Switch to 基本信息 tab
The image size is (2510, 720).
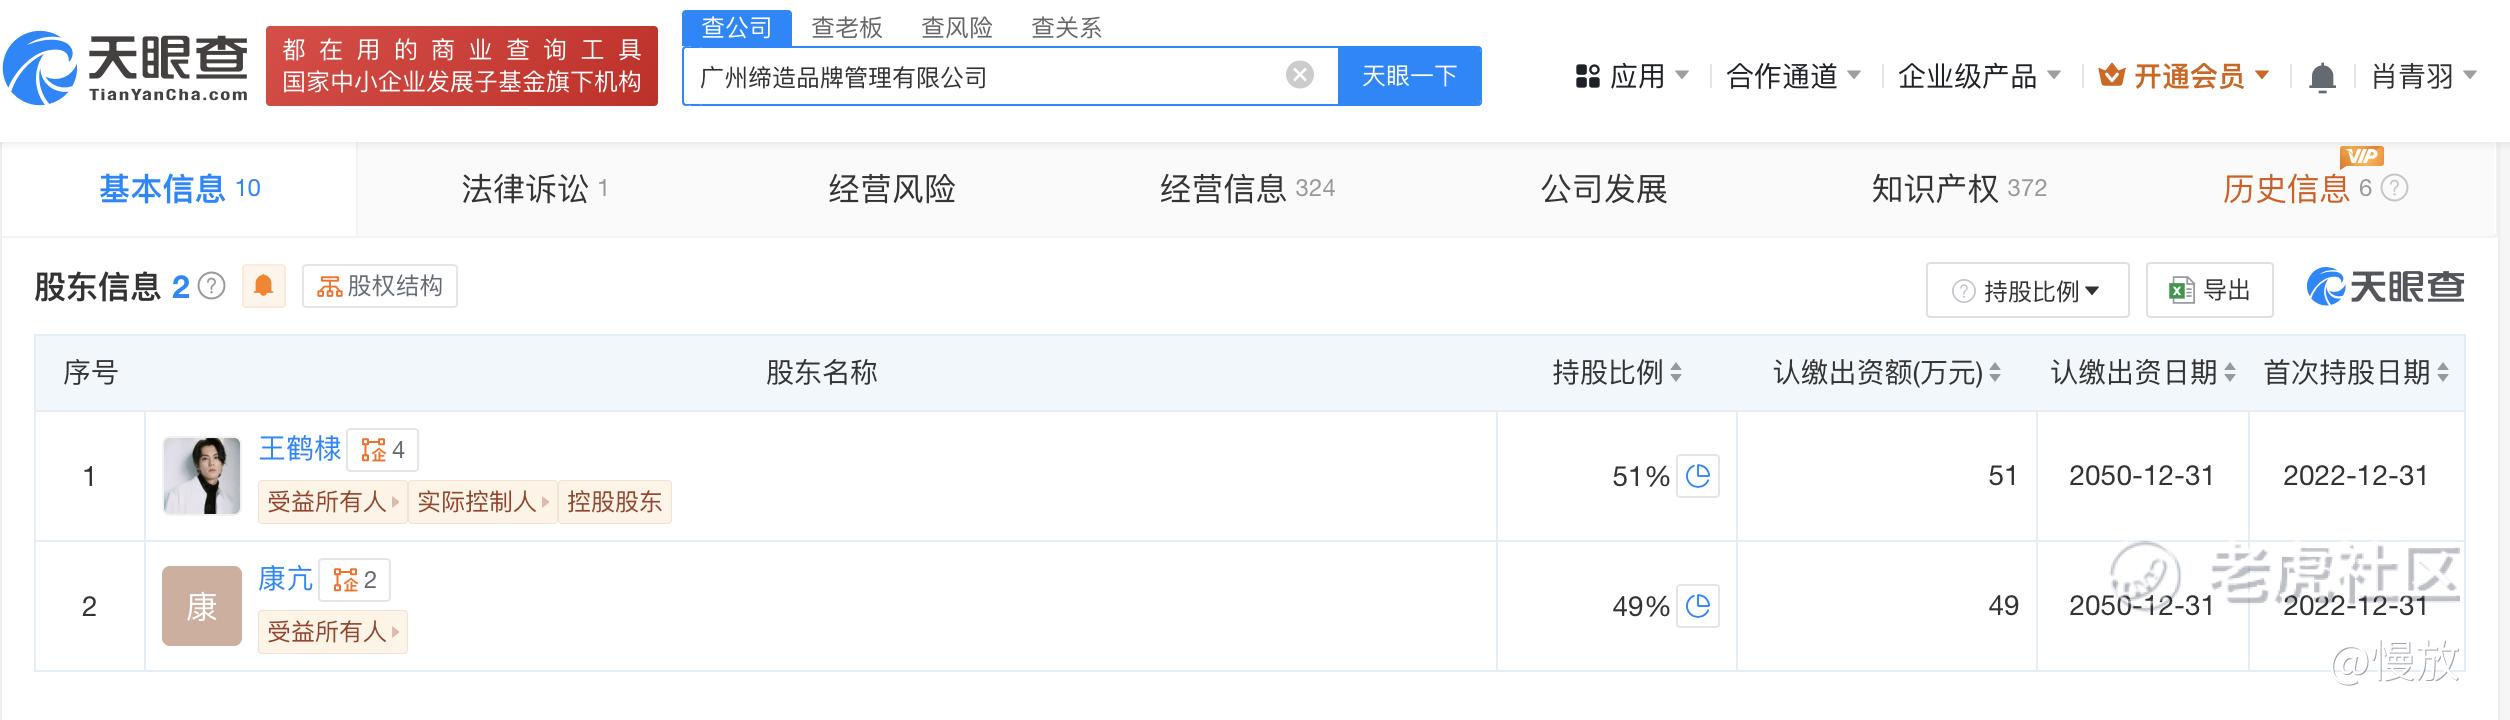coord(179,189)
